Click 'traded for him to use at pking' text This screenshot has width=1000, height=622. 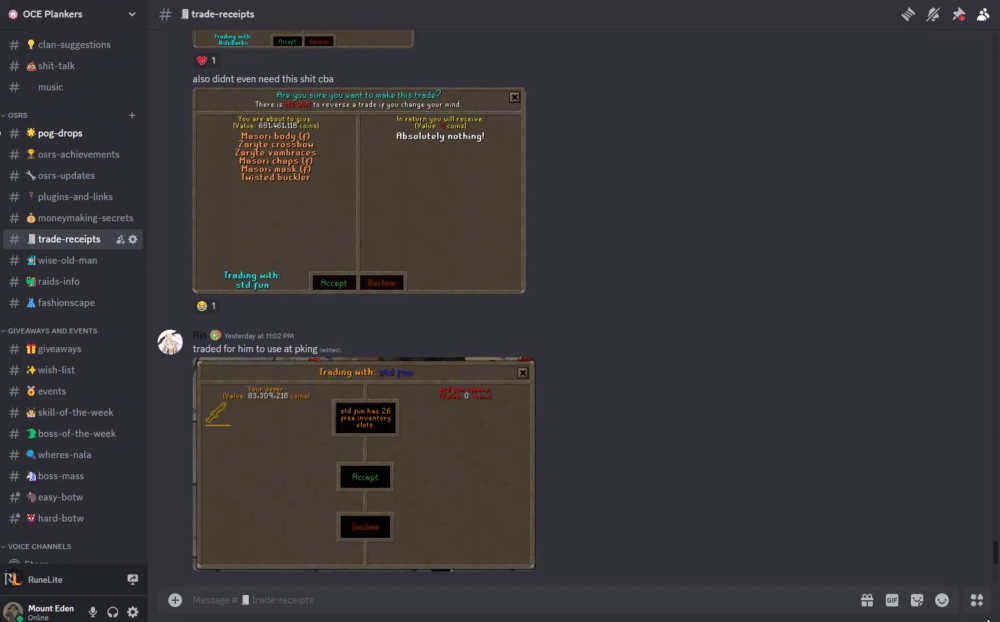[255, 349]
